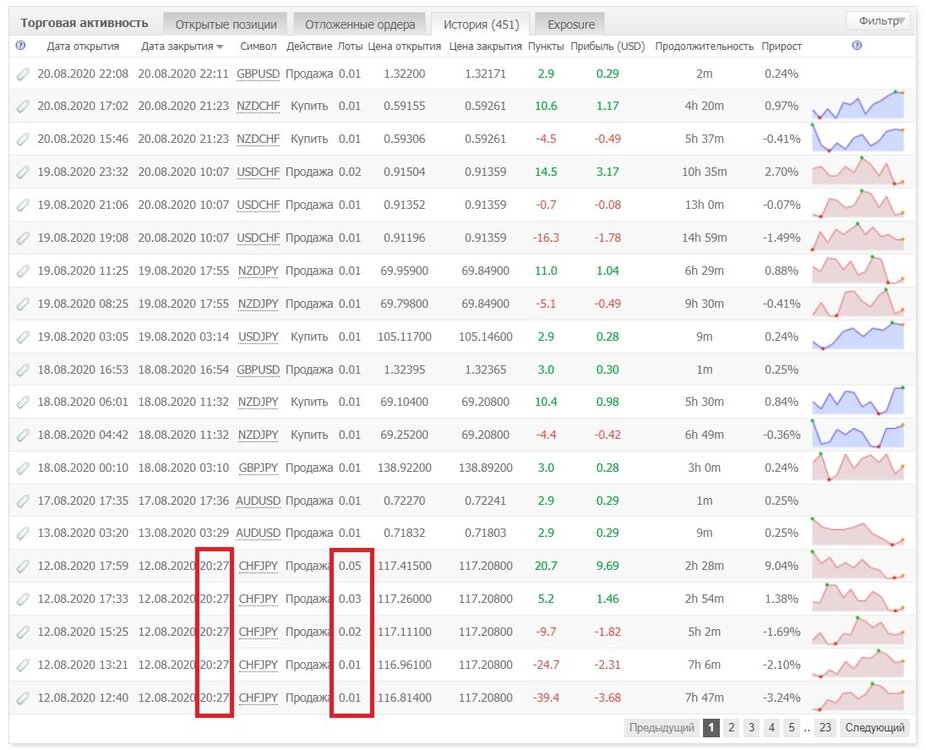Click the Следующий pagination button
The width and height of the screenshot is (926, 750).
click(x=875, y=727)
